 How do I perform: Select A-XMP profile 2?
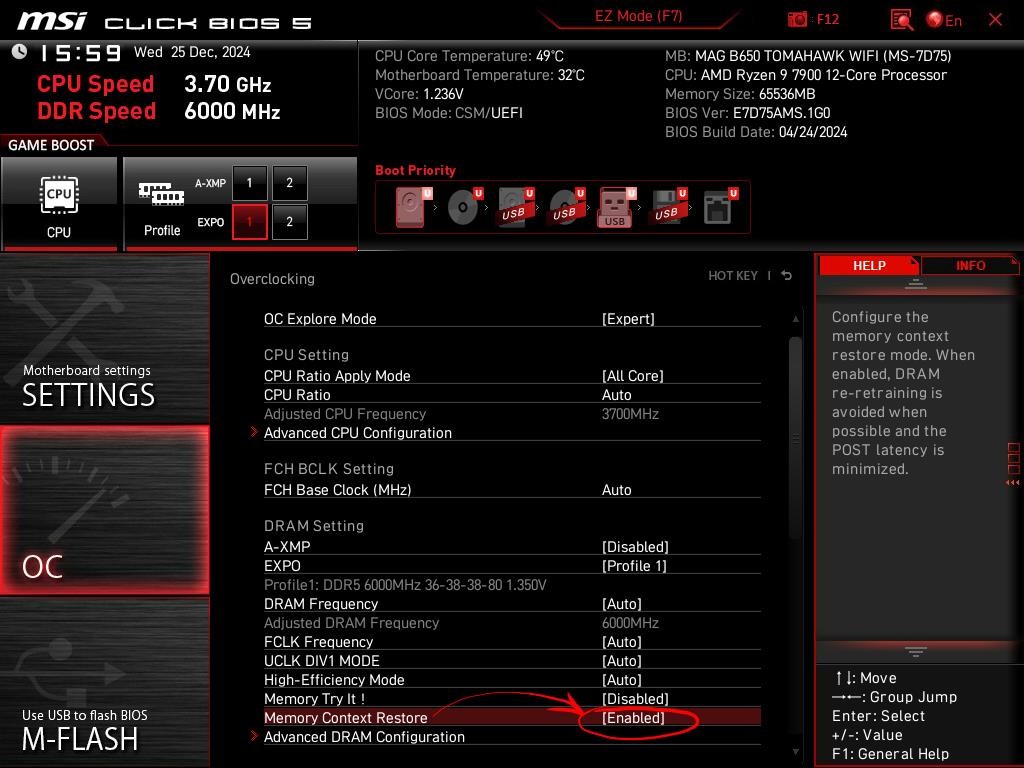pyautogui.click(x=289, y=183)
